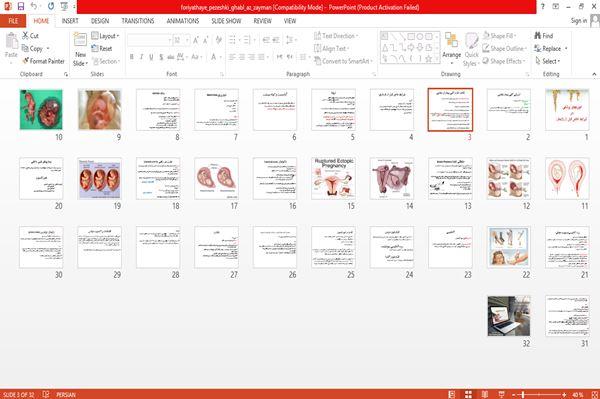Click the Paste clipboard icon

11,42
